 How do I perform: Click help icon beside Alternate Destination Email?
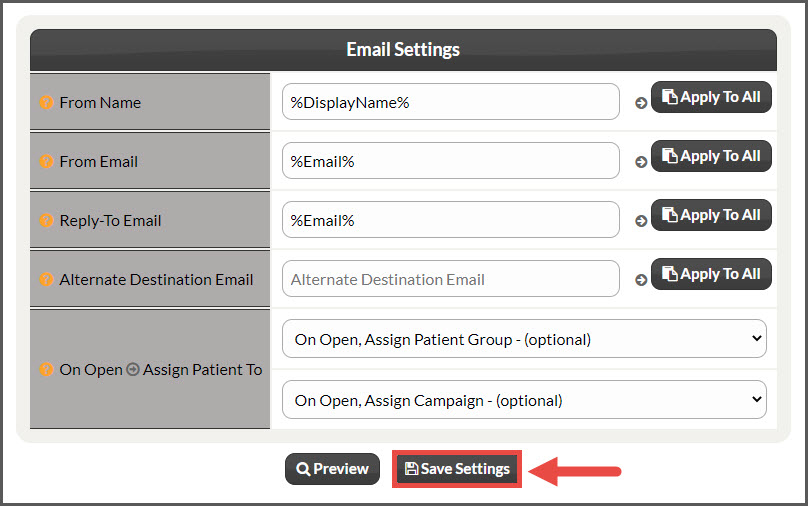pyautogui.click(x=46, y=279)
